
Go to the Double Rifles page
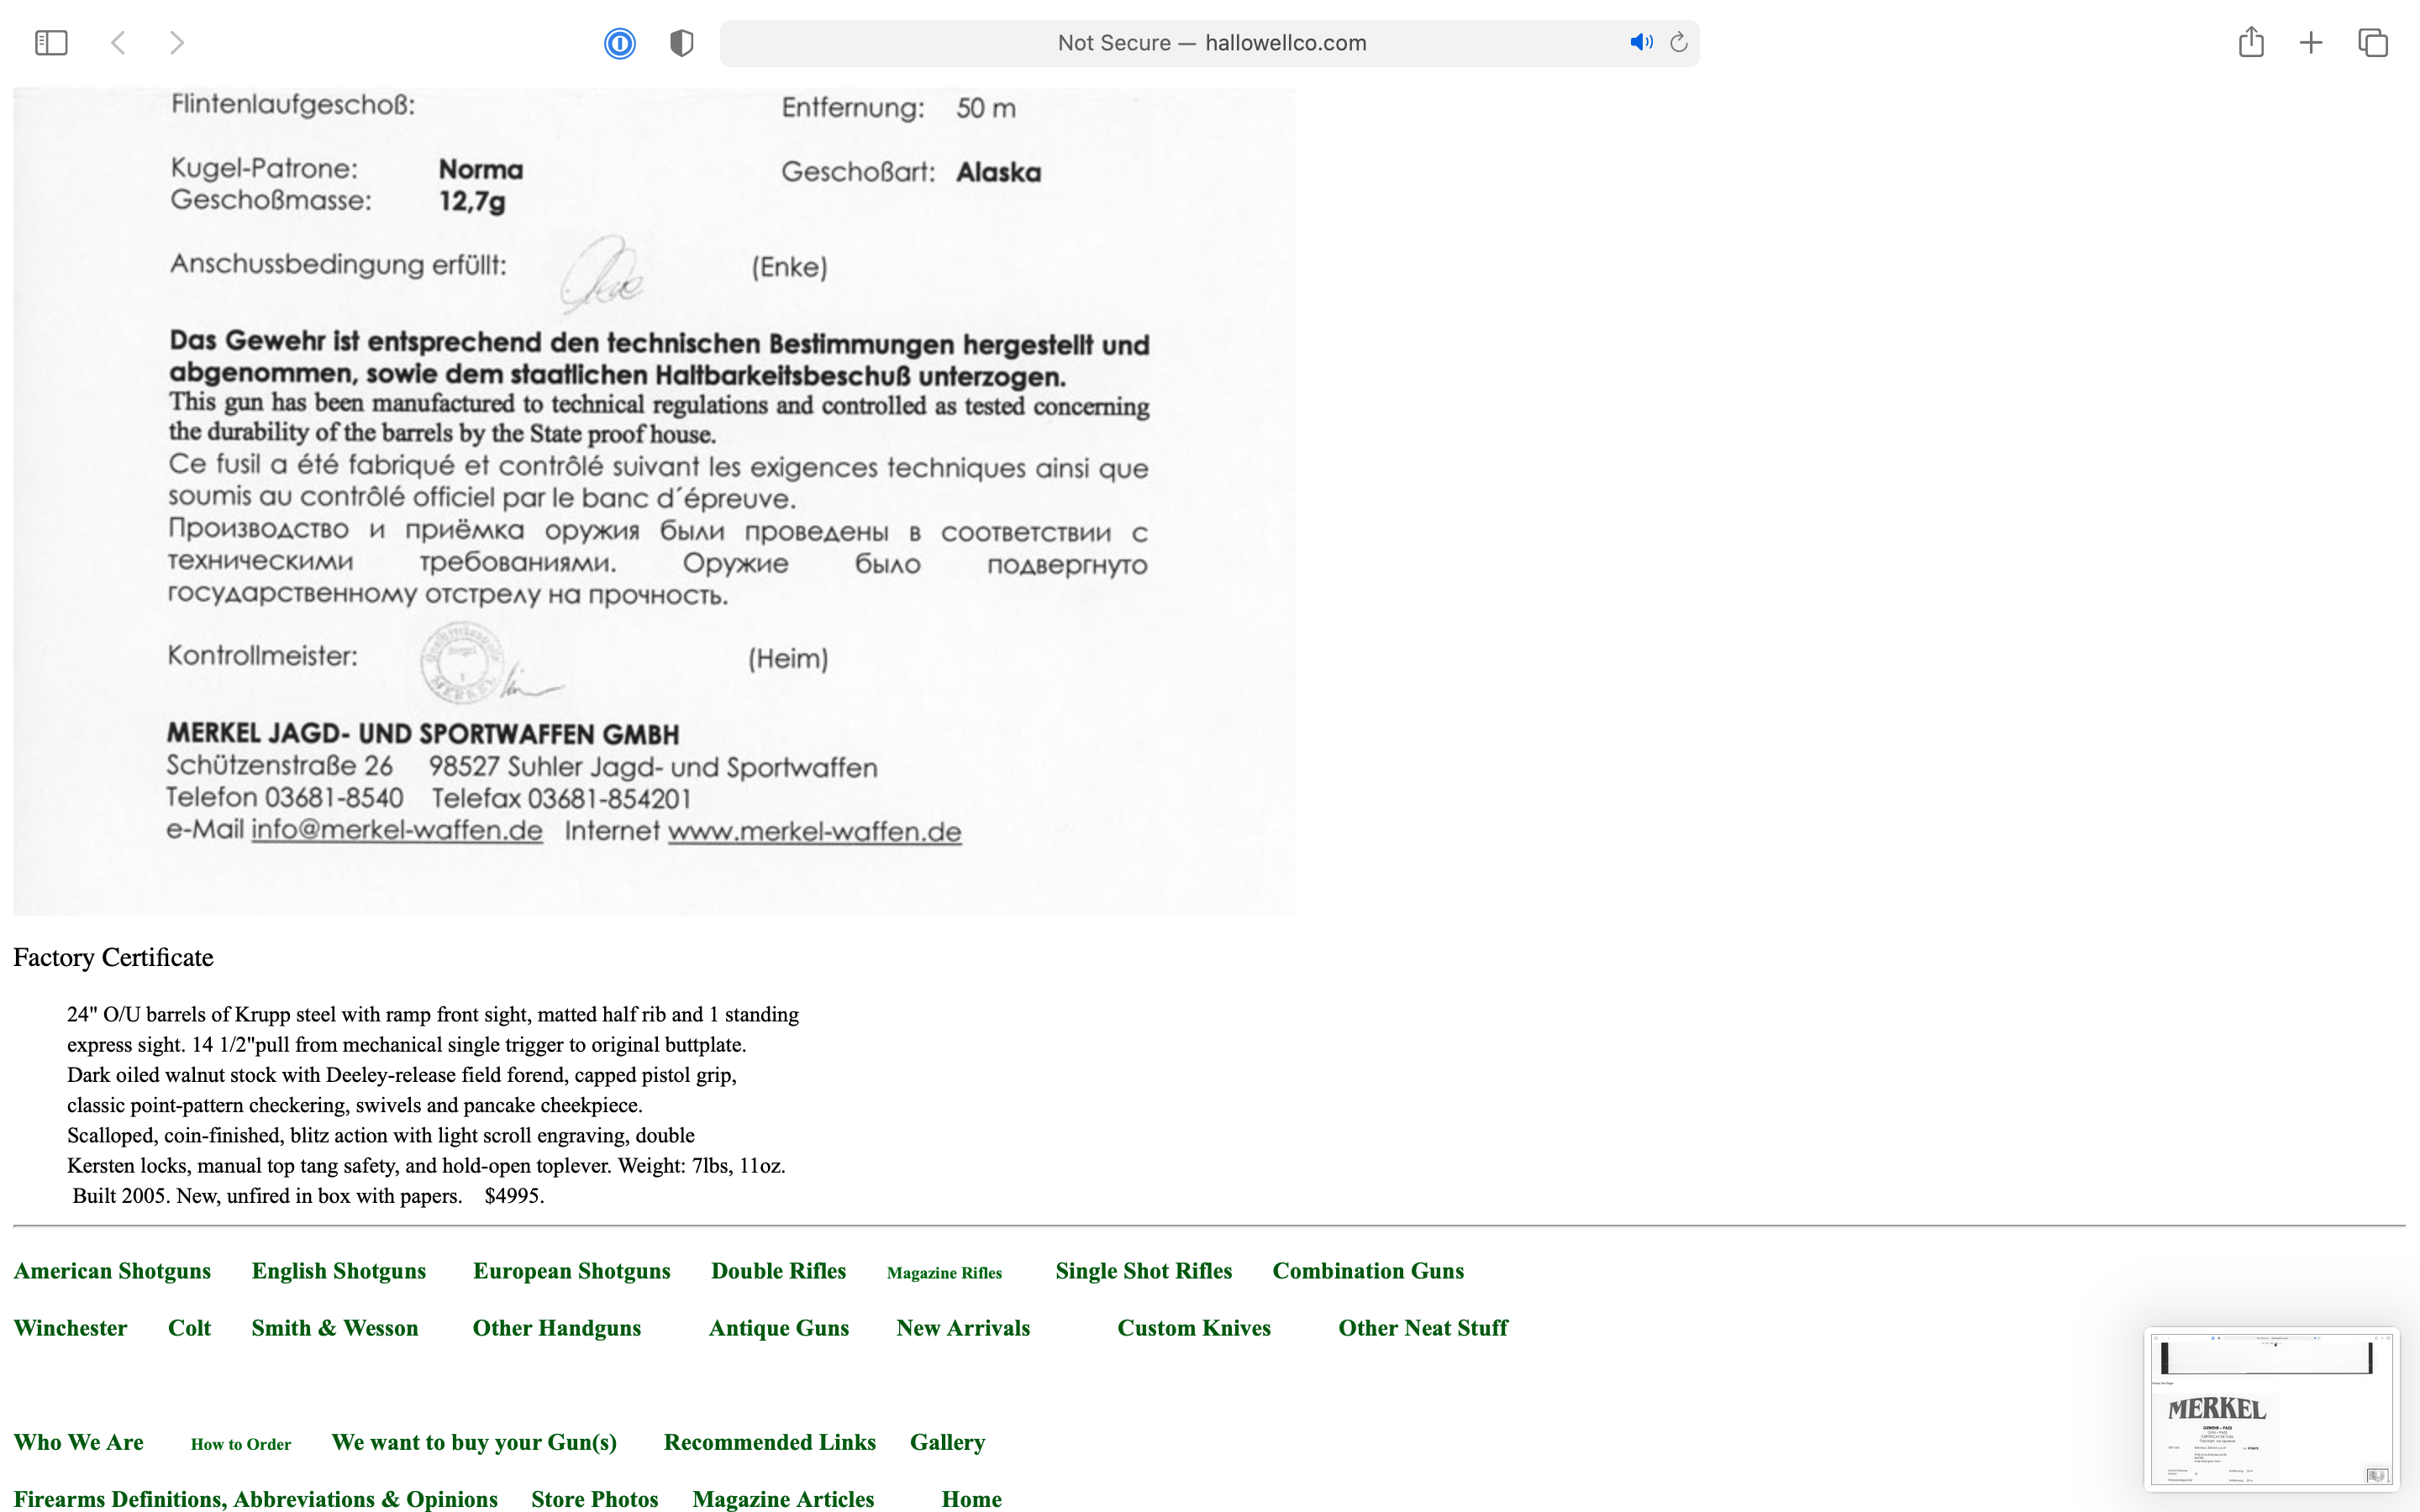tap(779, 1271)
